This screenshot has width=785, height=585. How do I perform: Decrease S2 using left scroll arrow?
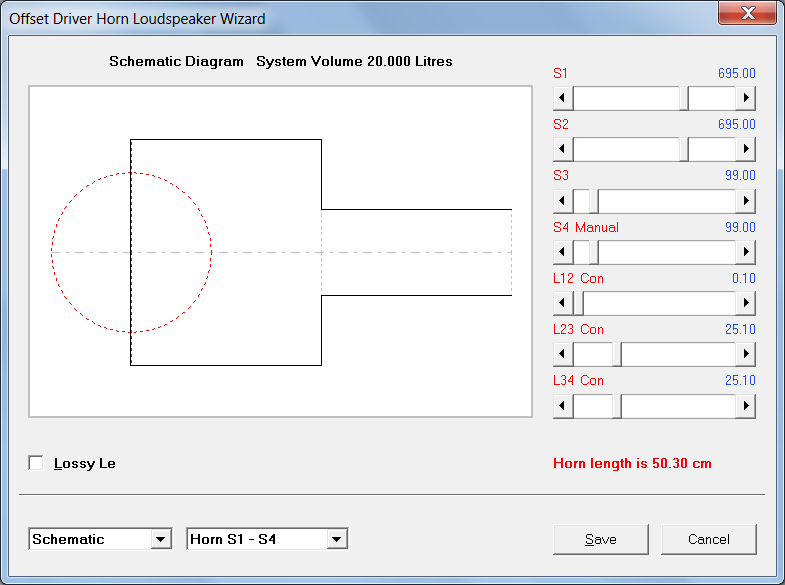[x=563, y=149]
